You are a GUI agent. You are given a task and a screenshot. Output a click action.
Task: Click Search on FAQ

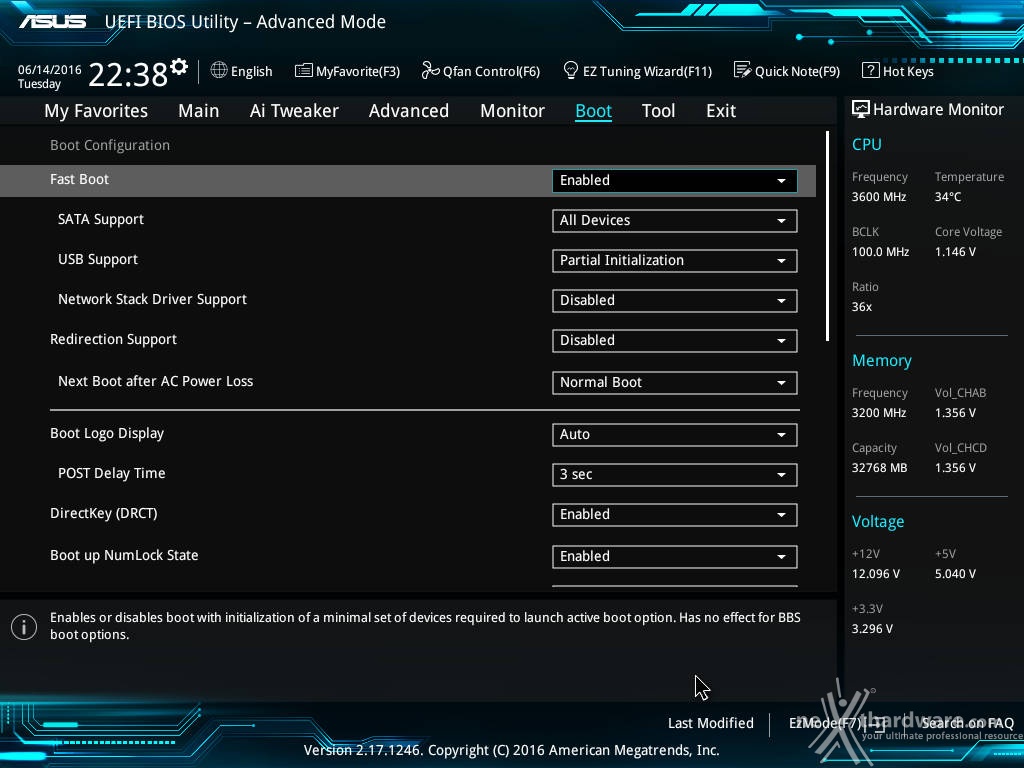[967, 723]
